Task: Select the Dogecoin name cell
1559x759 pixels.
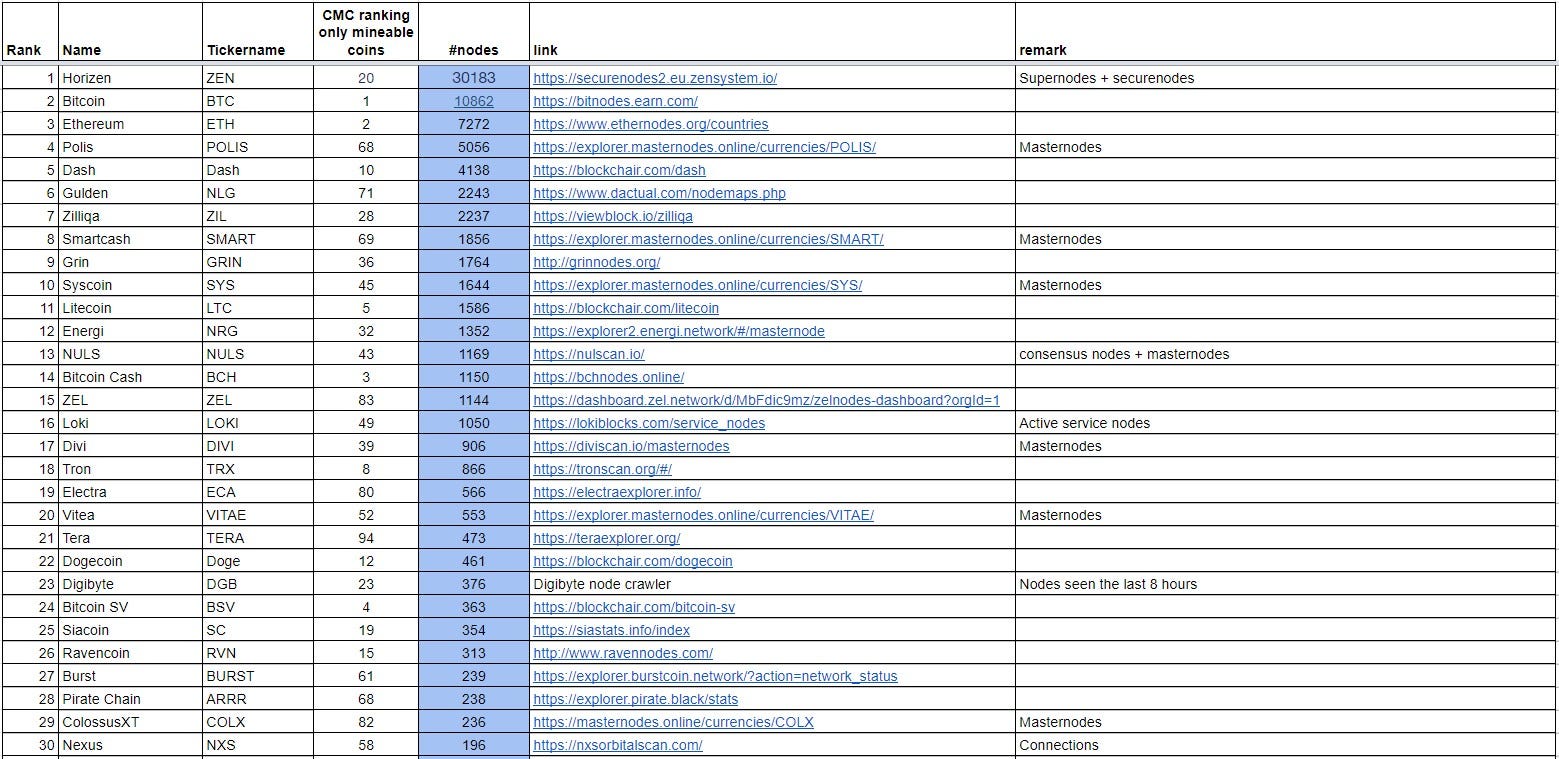Action: 131,561
